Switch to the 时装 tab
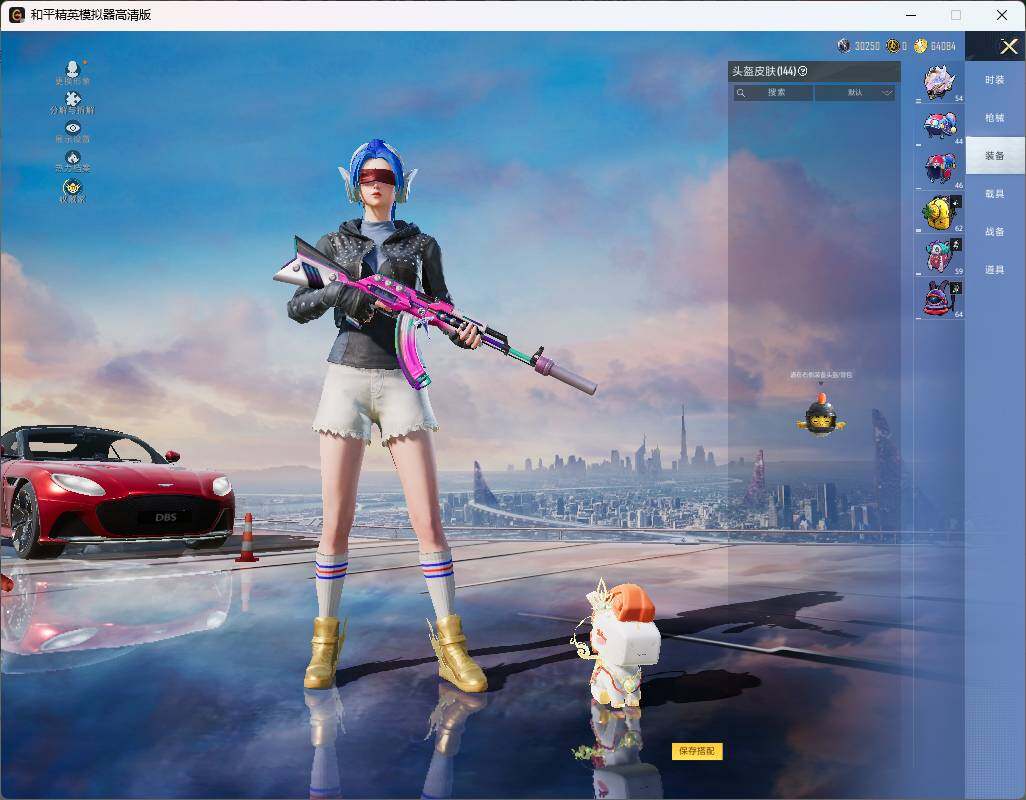1026x800 pixels. click(995, 80)
